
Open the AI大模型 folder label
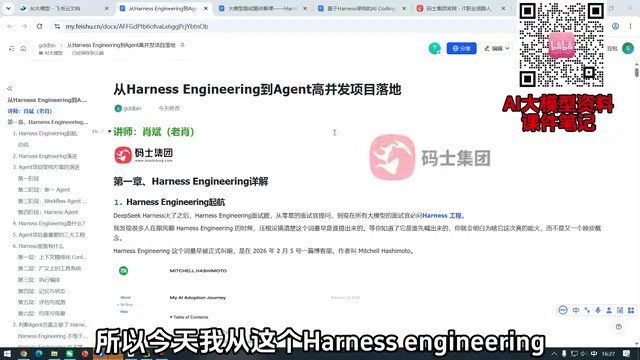tap(51, 53)
